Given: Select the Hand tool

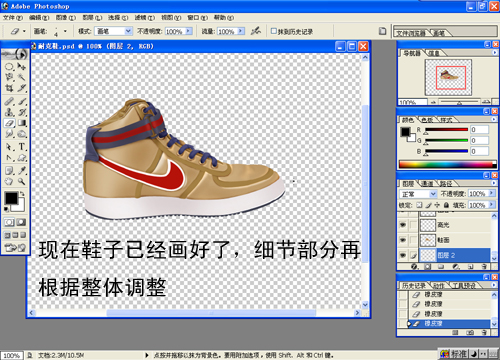Looking at the screenshot, I should click(x=9, y=181).
